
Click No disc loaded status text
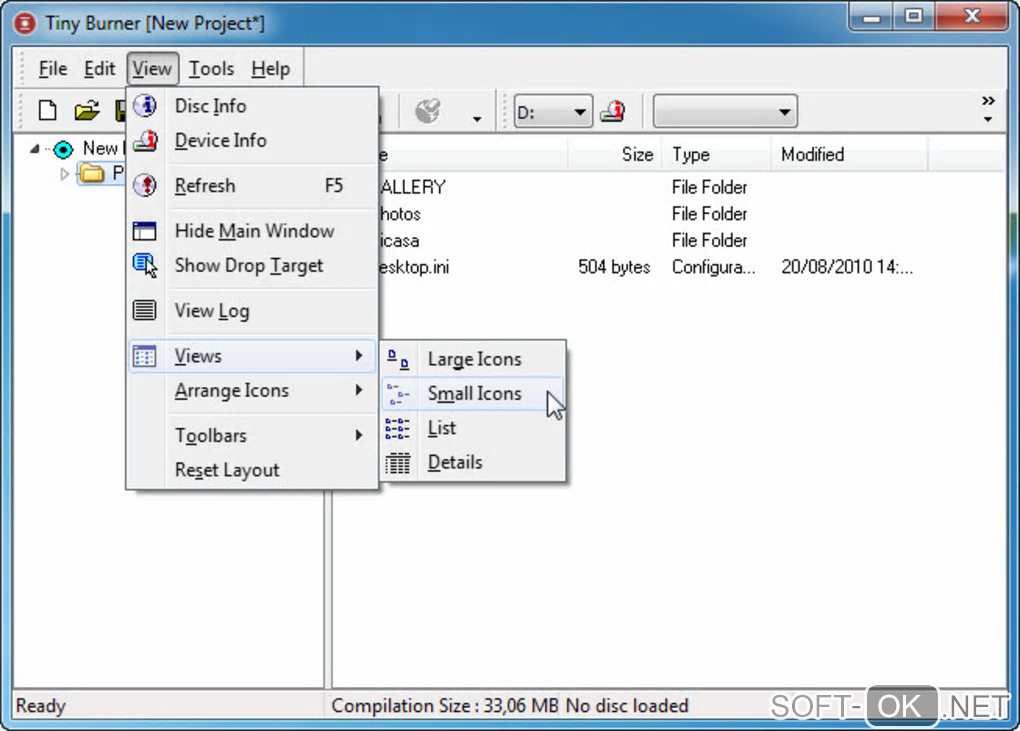(627, 706)
